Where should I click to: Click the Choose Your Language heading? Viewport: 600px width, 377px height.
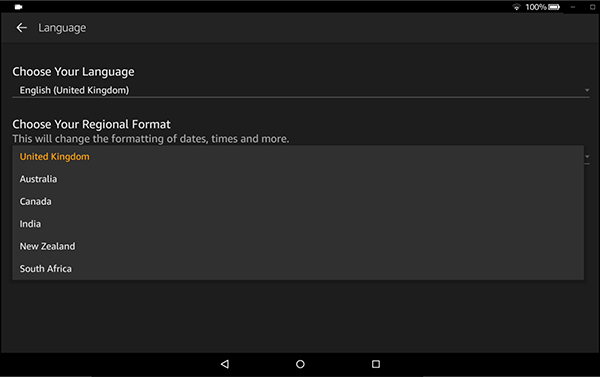tap(73, 72)
